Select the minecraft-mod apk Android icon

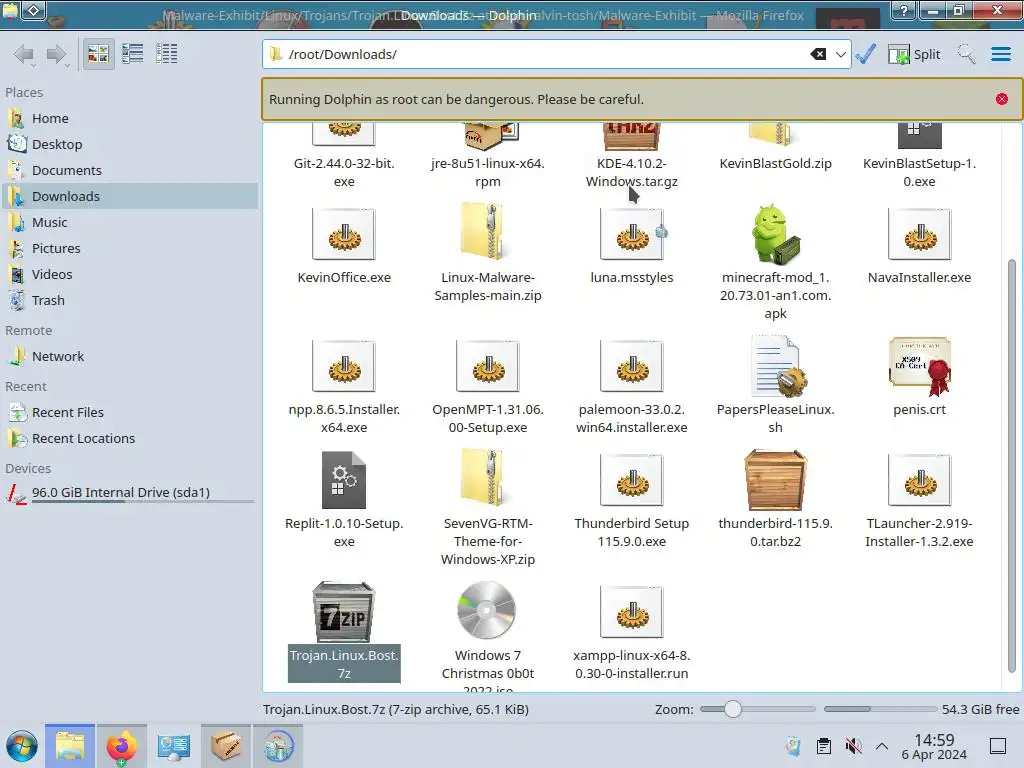click(775, 234)
